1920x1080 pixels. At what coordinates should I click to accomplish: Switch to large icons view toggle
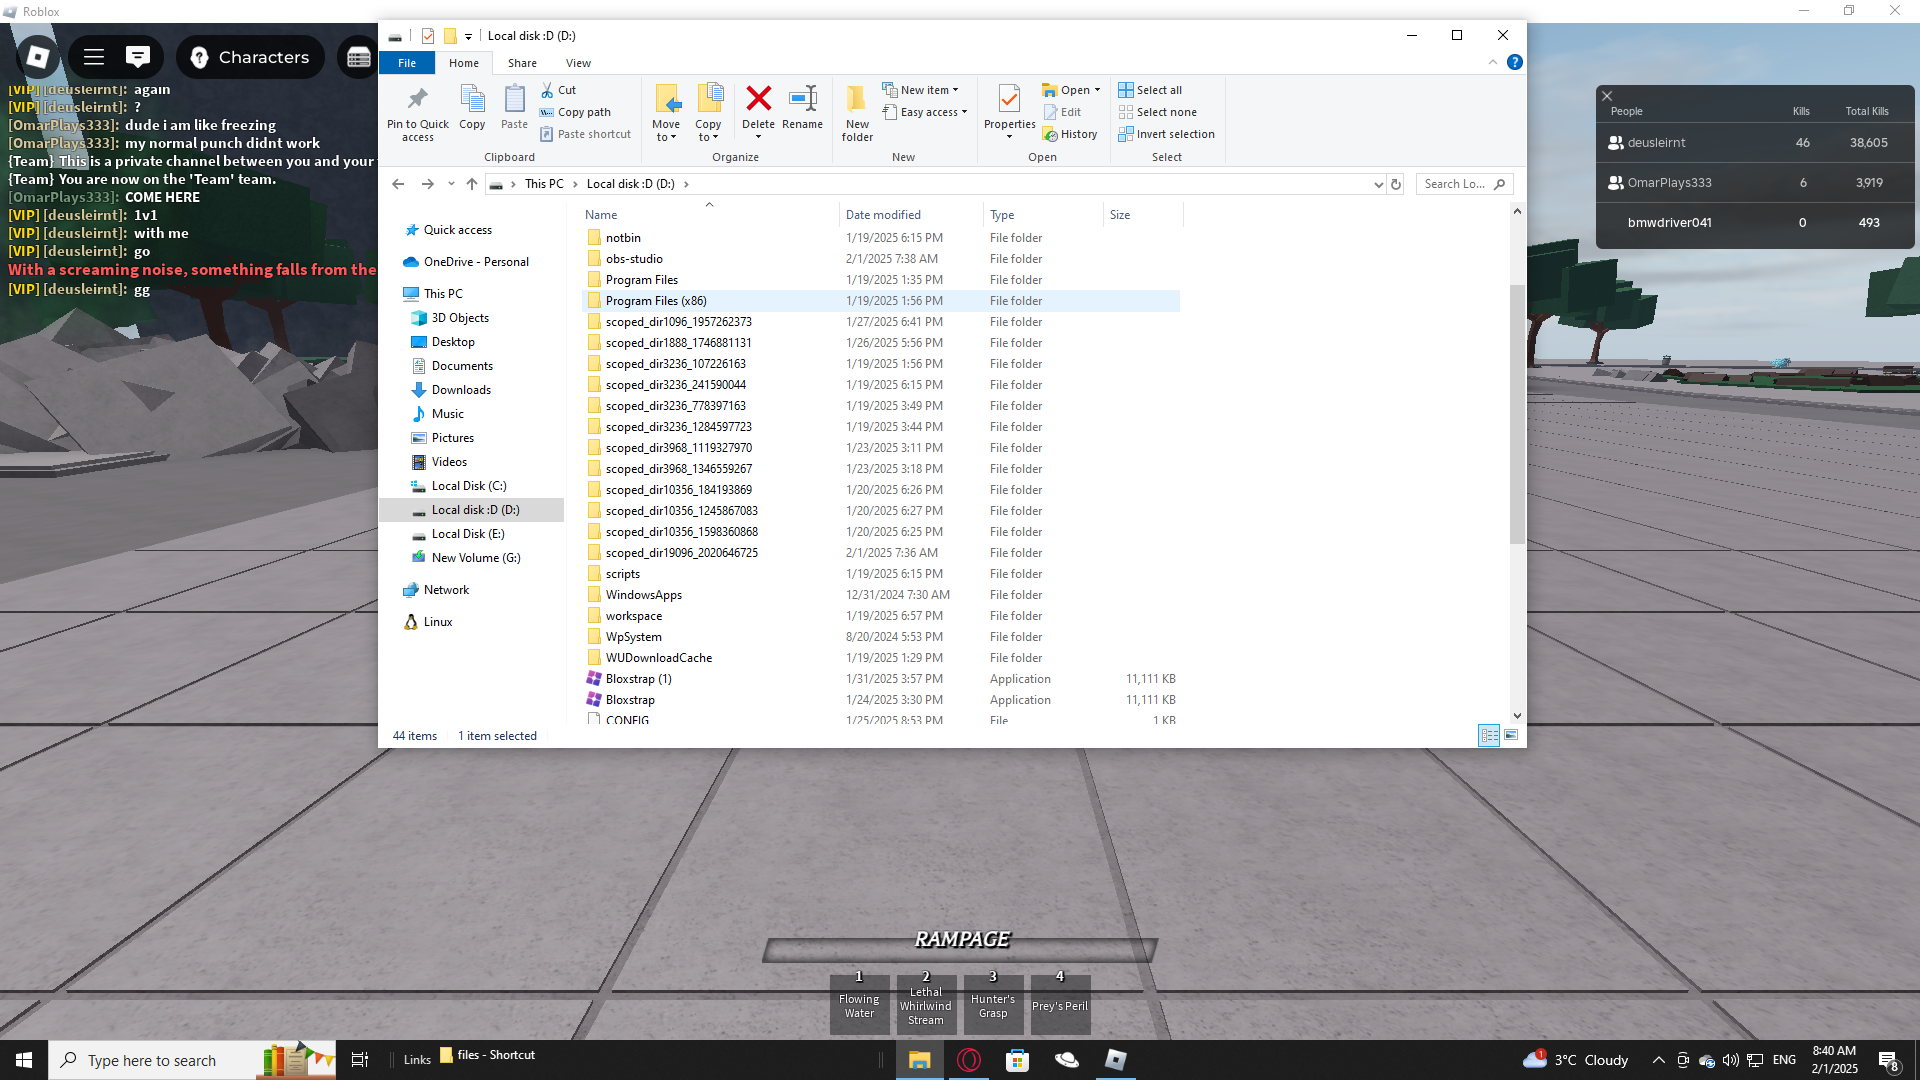point(1511,735)
